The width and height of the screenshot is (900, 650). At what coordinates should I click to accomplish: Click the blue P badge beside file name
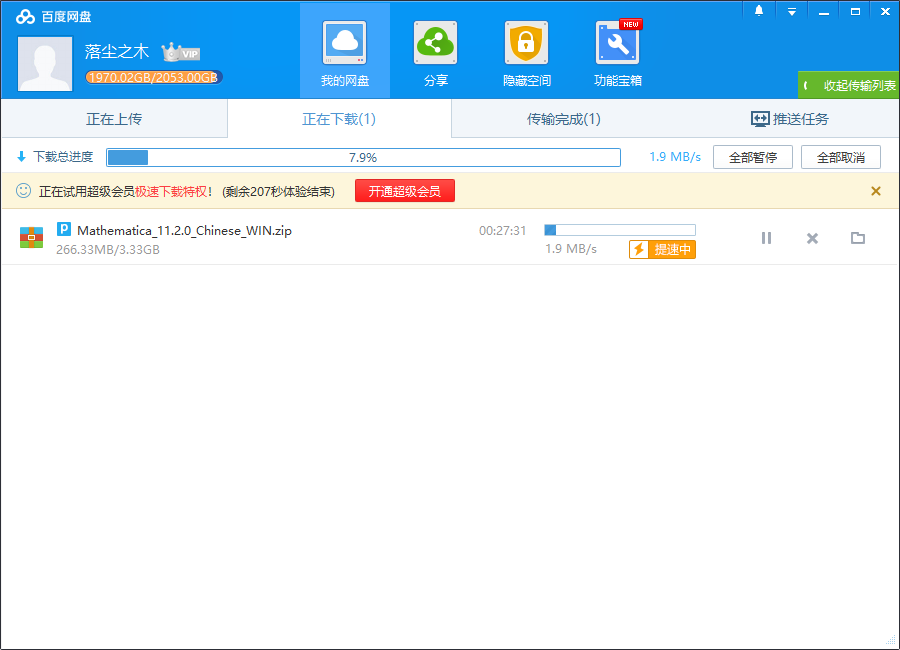coord(64,229)
